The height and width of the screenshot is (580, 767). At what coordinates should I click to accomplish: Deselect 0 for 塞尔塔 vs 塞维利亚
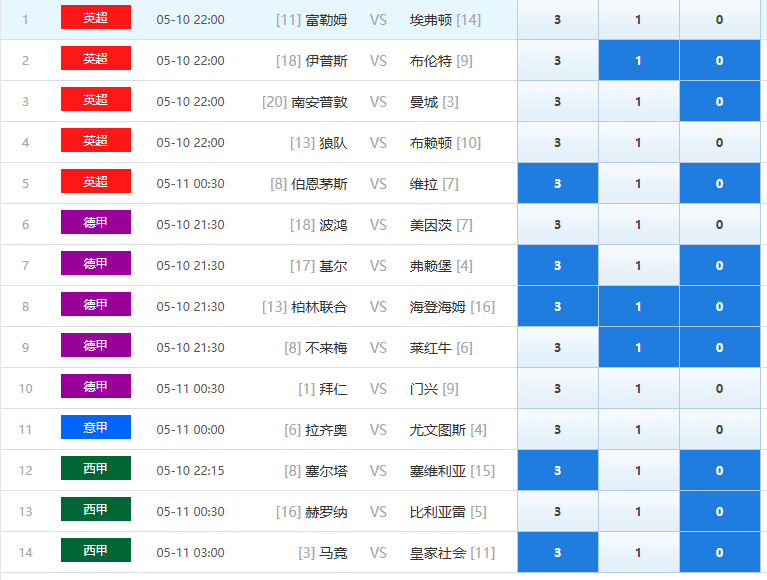(720, 470)
